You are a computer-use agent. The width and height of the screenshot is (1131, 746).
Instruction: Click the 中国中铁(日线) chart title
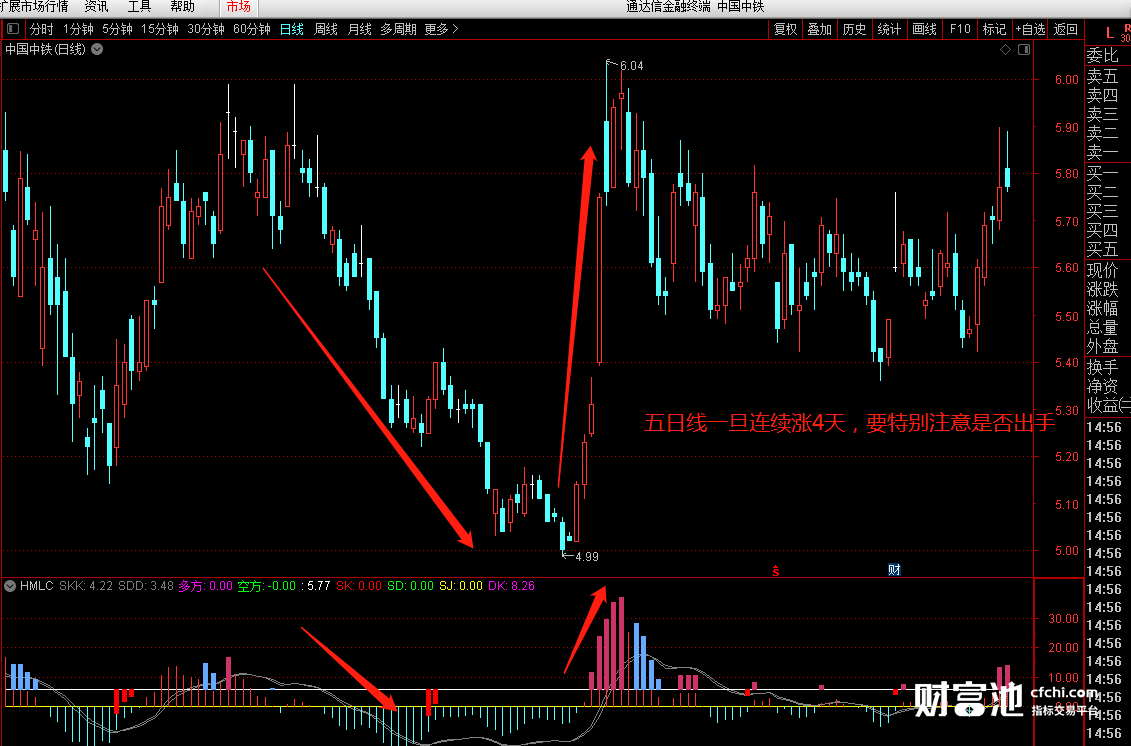(x=45, y=49)
